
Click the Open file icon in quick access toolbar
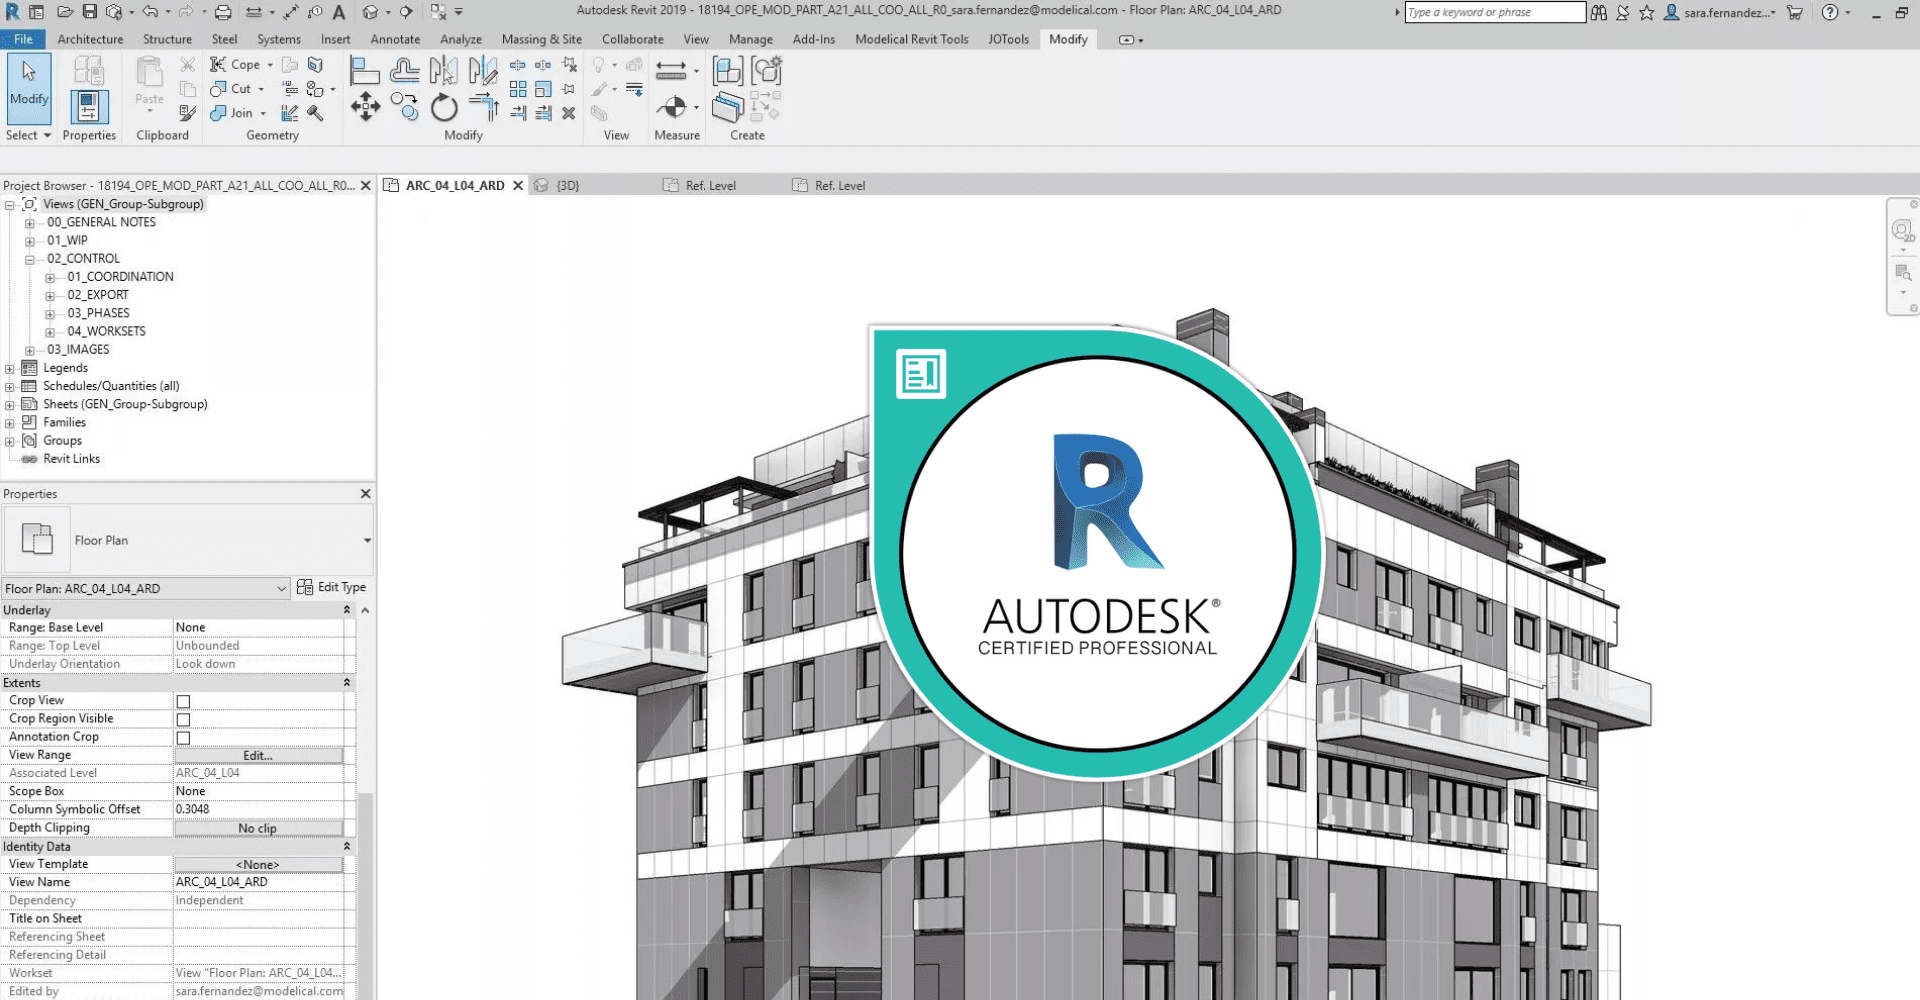pyautogui.click(x=64, y=12)
